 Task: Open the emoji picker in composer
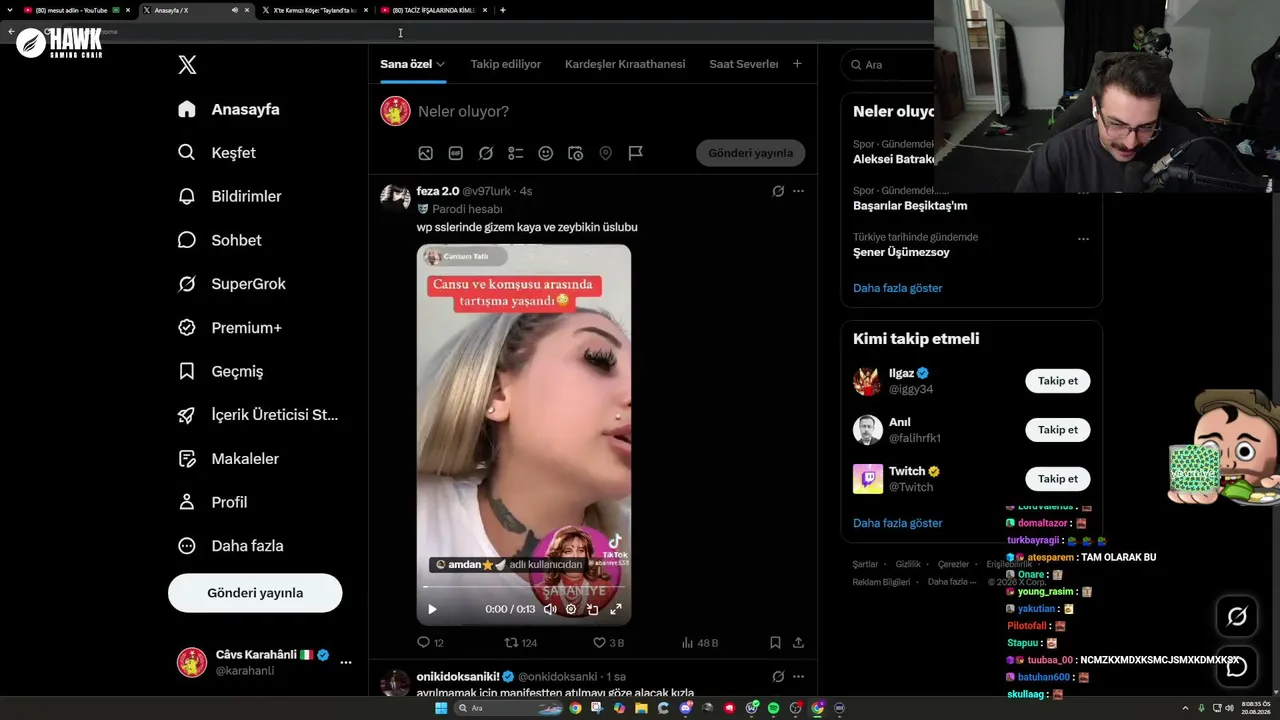coord(546,153)
